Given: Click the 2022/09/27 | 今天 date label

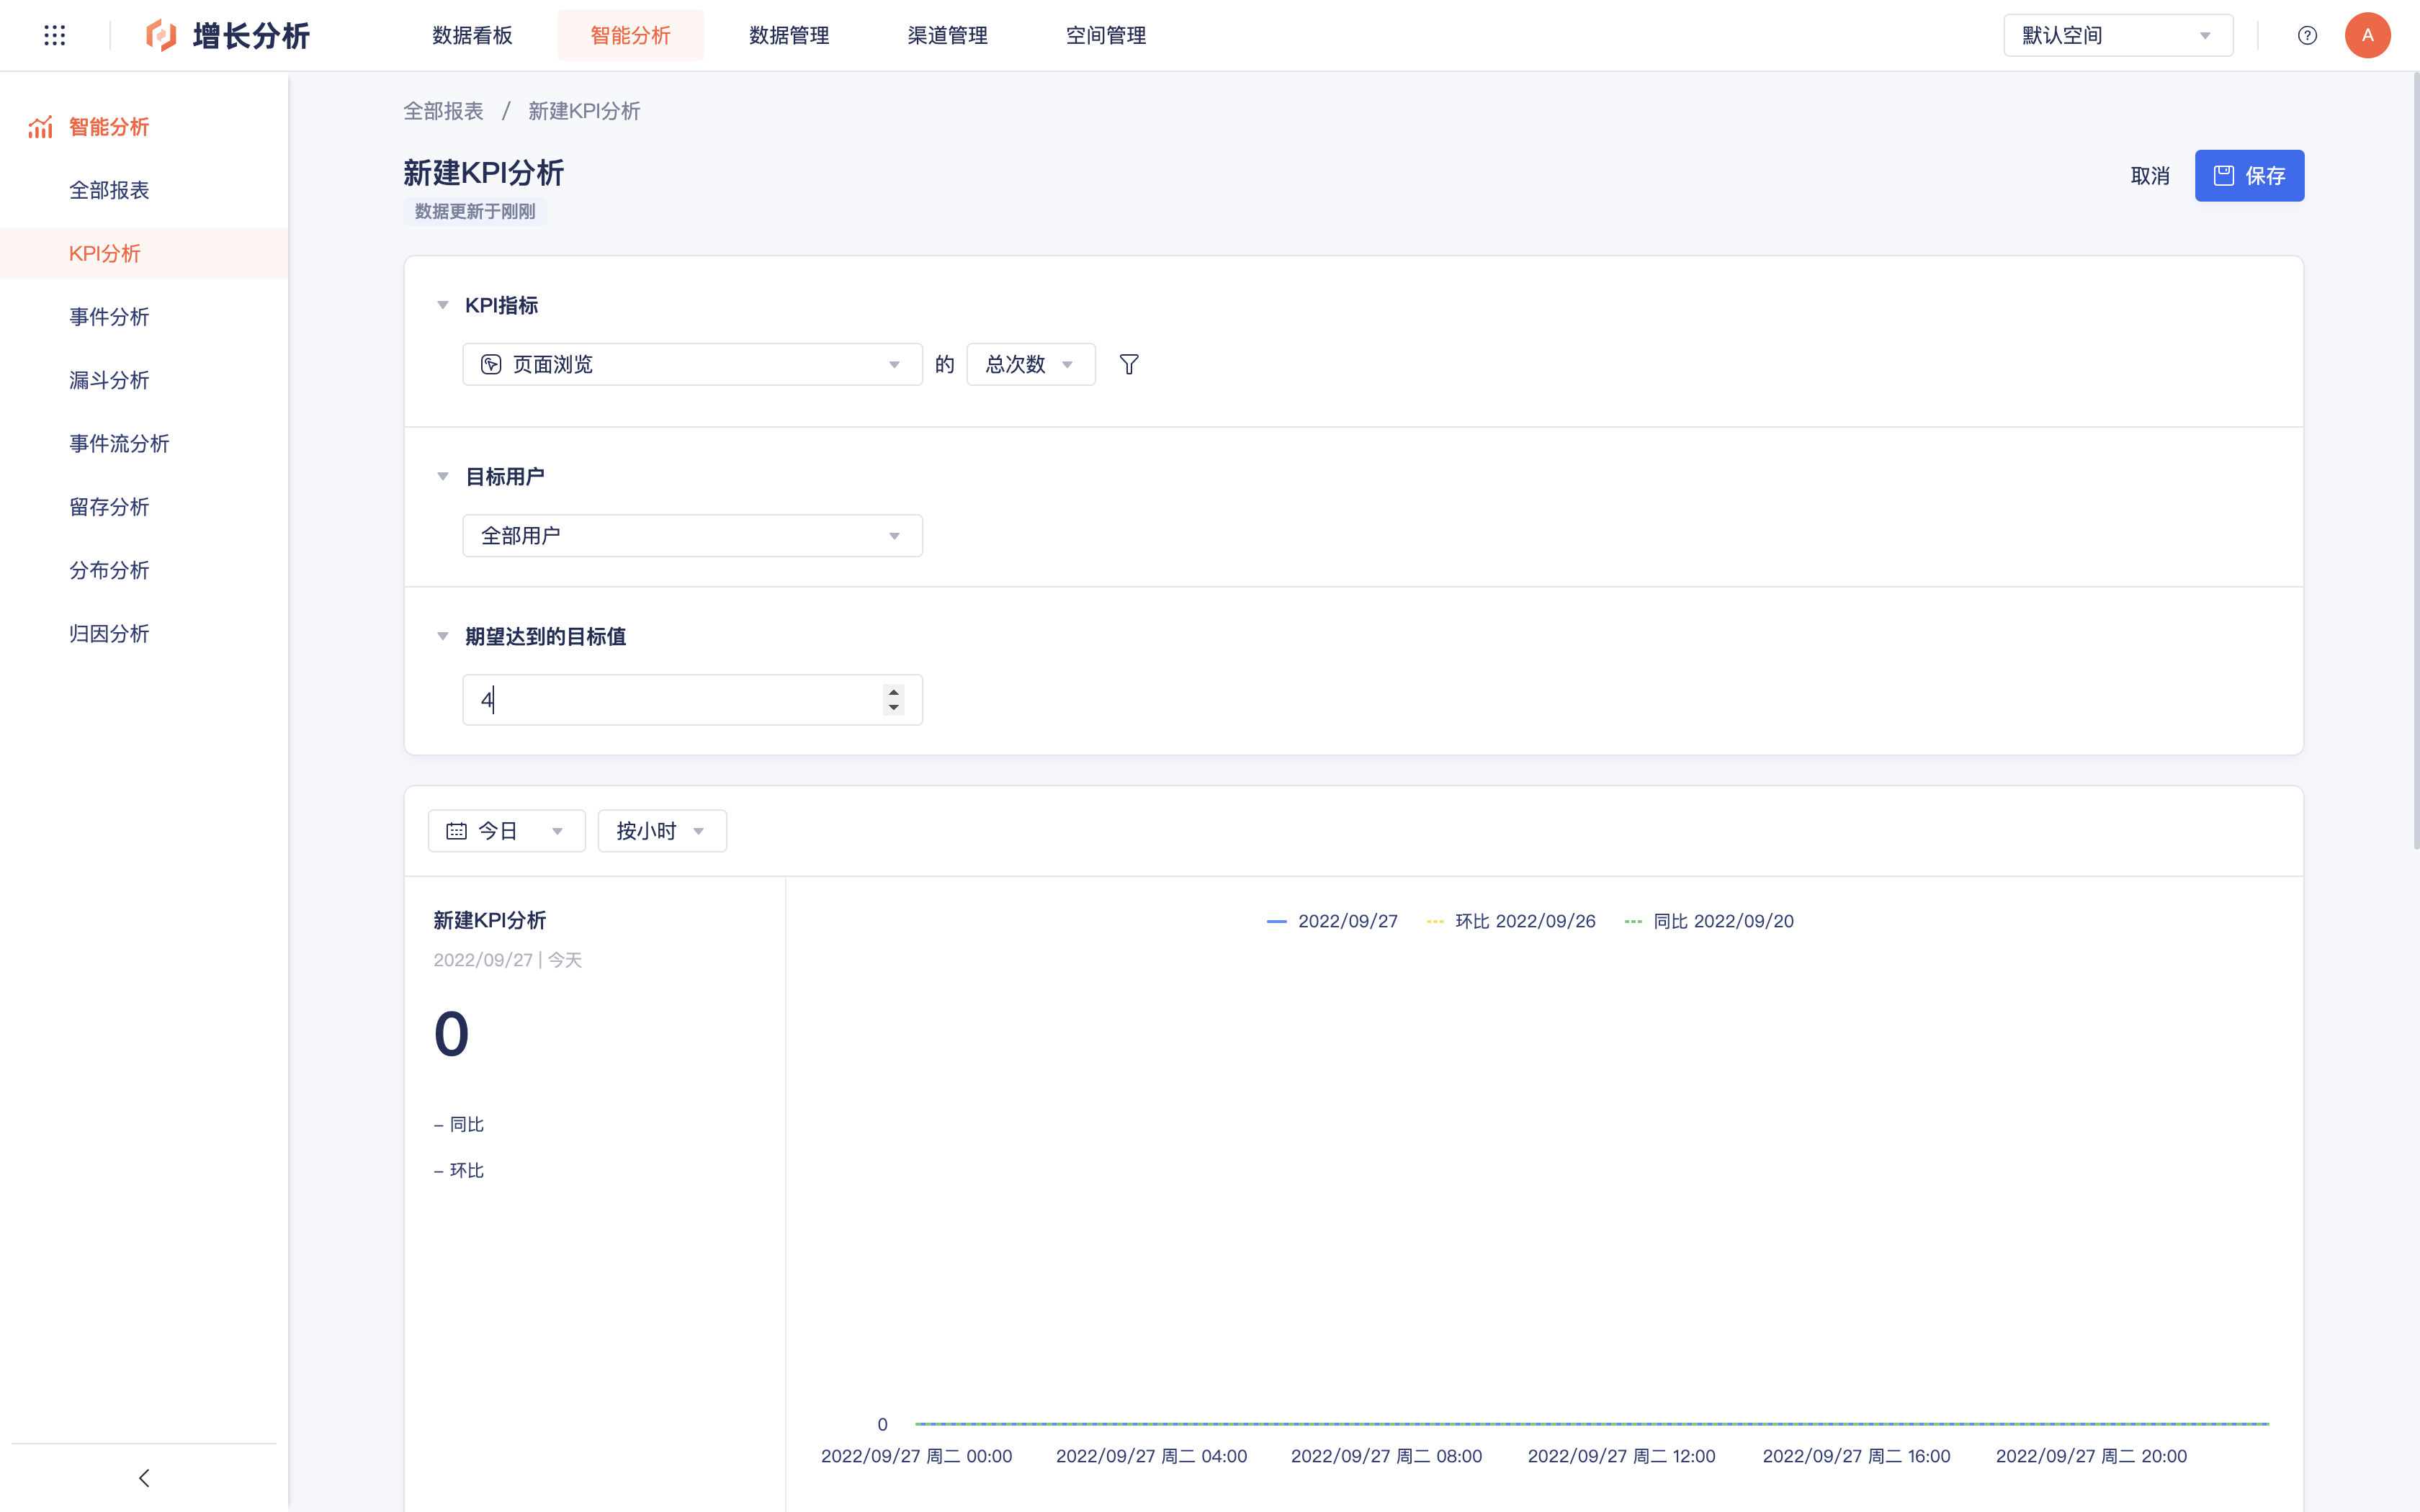Looking at the screenshot, I should click(x=508, y=960).
